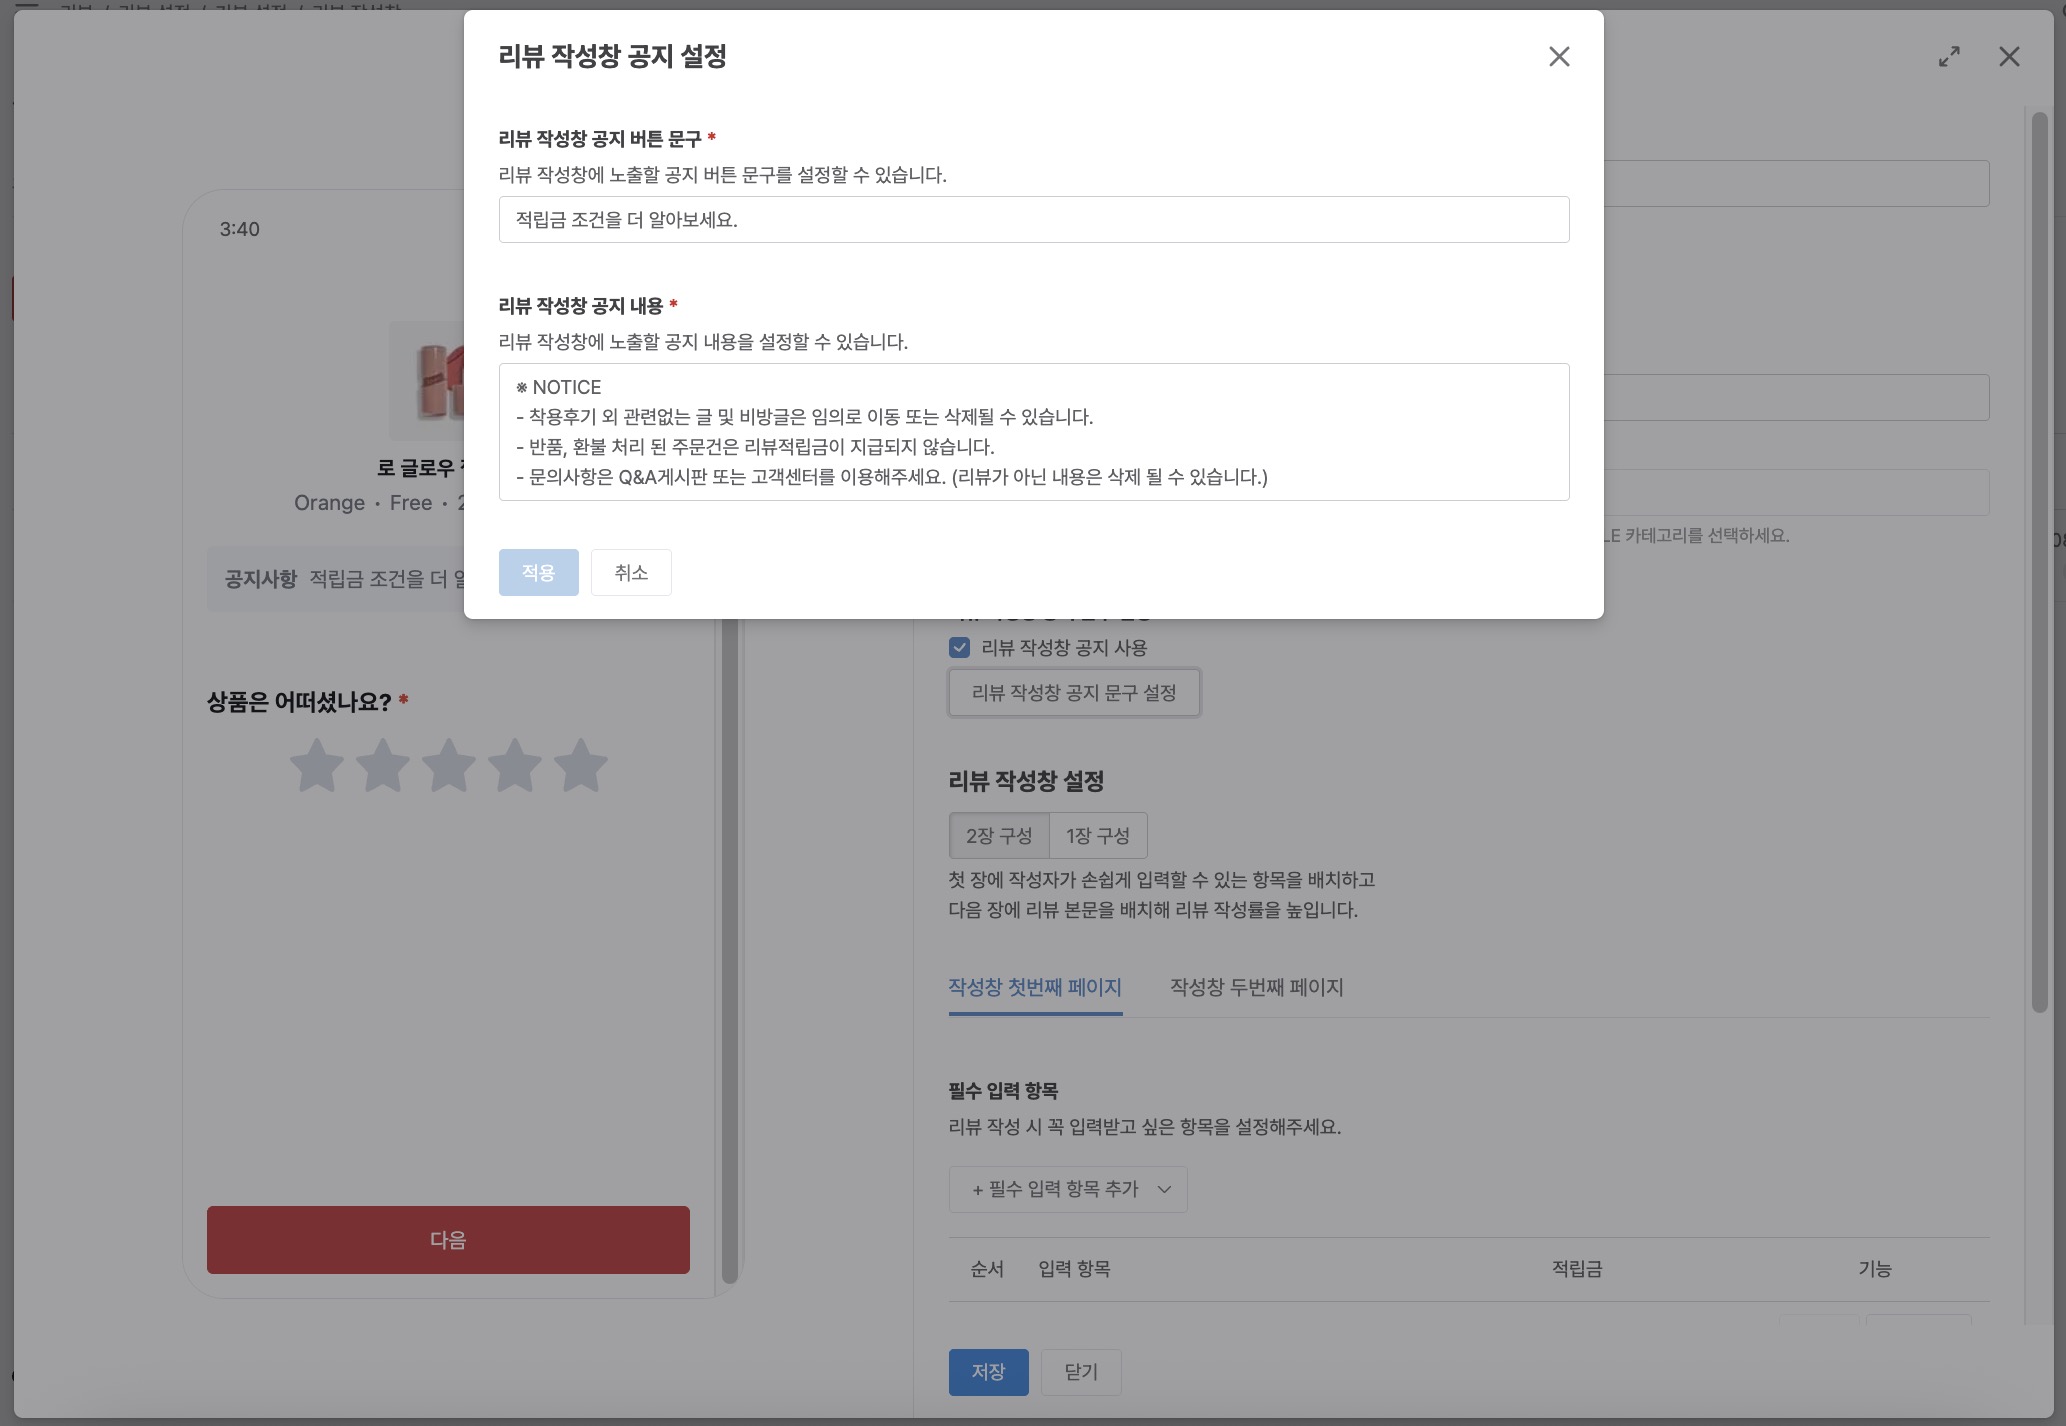Click the first rating star
The image size is (2066, 1426).
click(317, 767)
